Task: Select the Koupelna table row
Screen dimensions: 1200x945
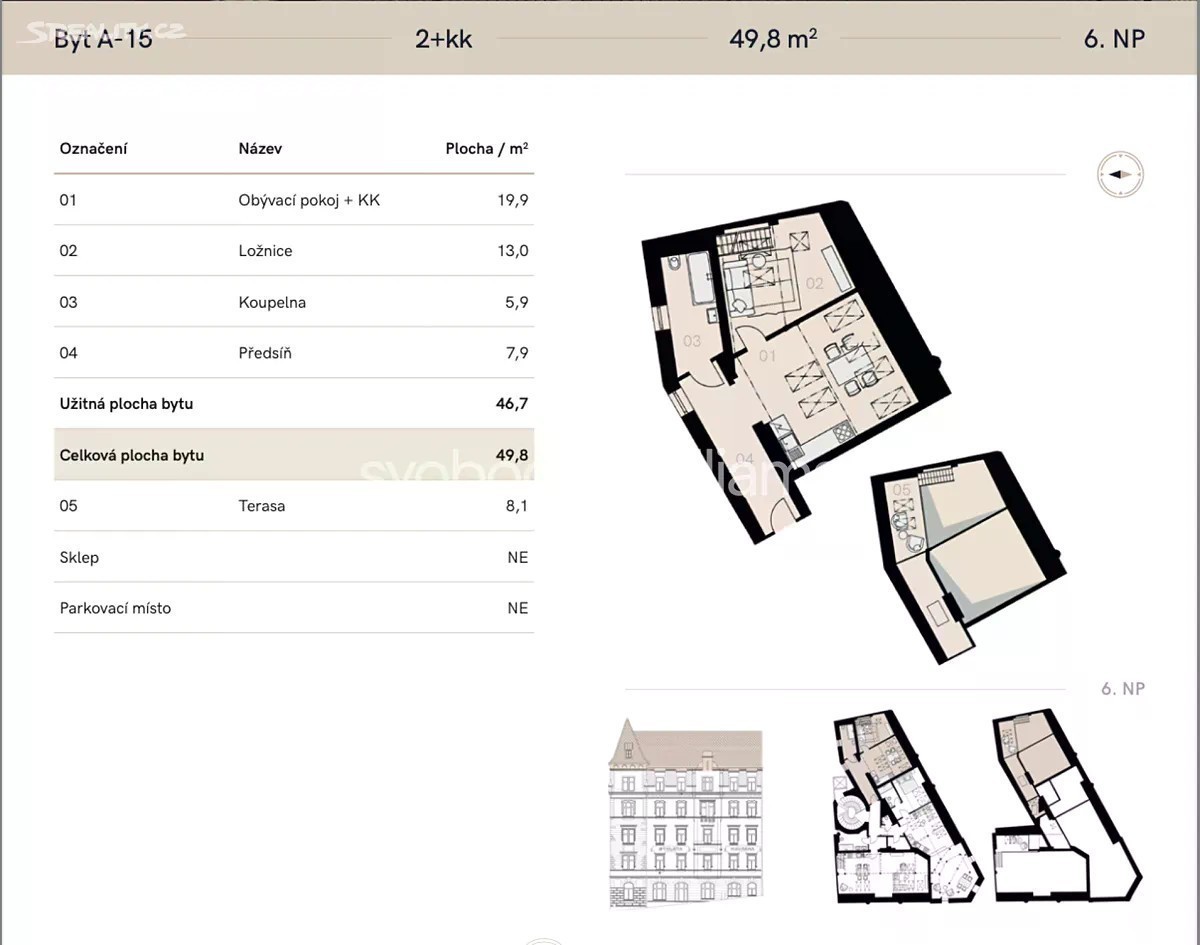Action: point(293,302)
